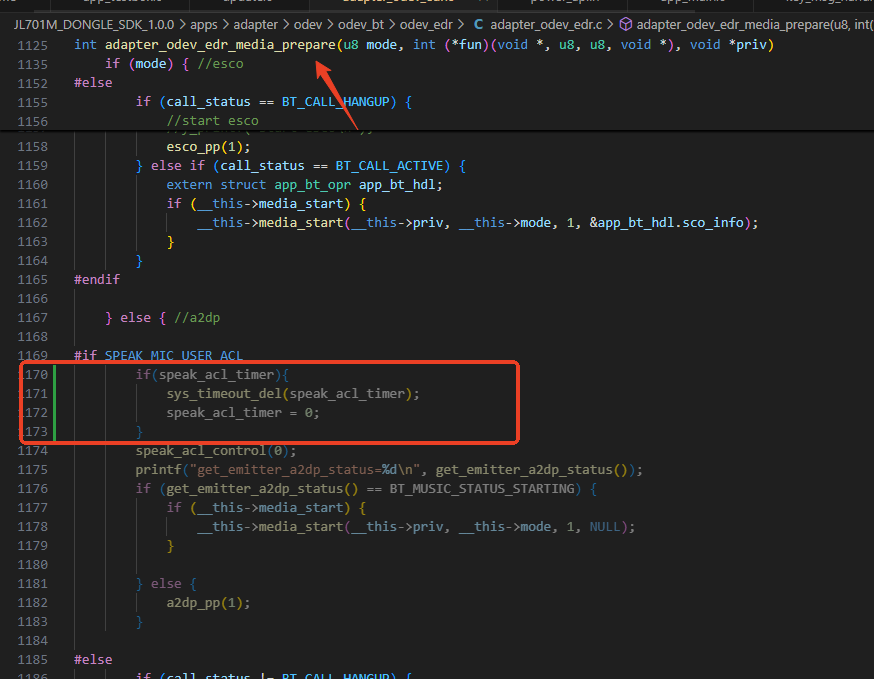Viewport: 874px width, 679px height.
Task: Select adapter_odev_edr_media_prepare symbol in the breadcrumb
Action: point(755,25)
